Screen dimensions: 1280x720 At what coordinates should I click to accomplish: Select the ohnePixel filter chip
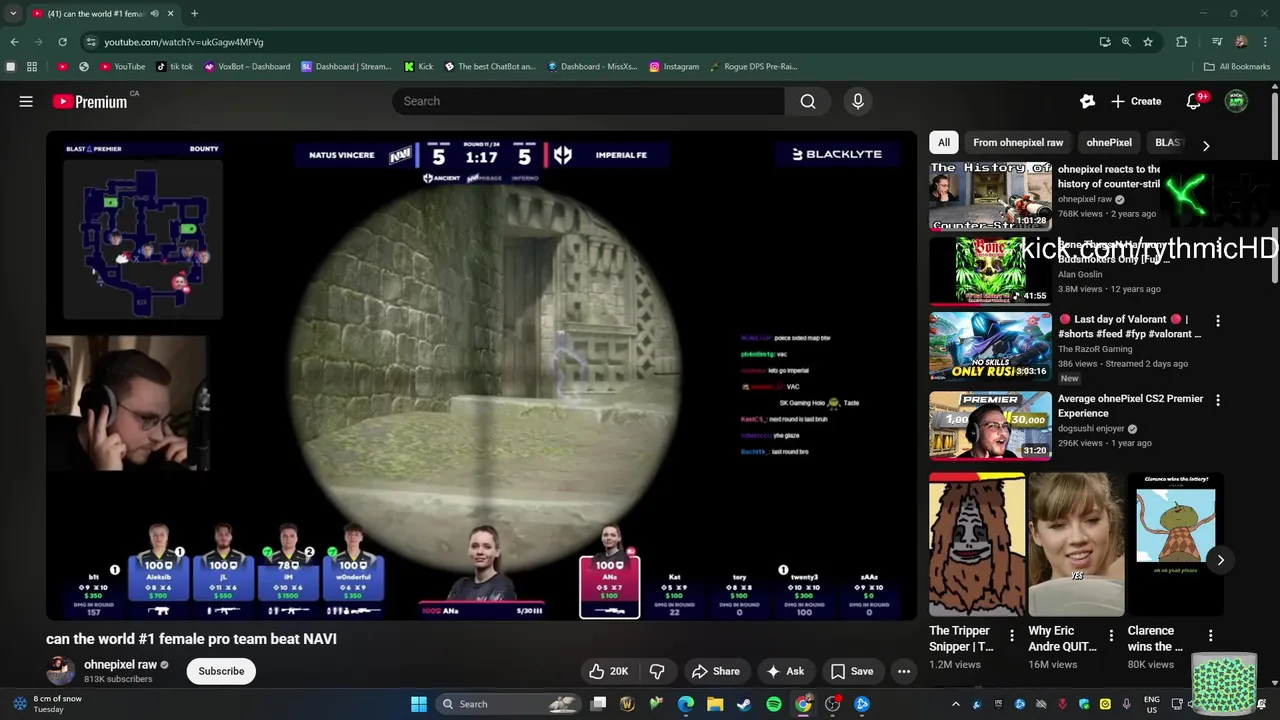(x=1109, y=142)
